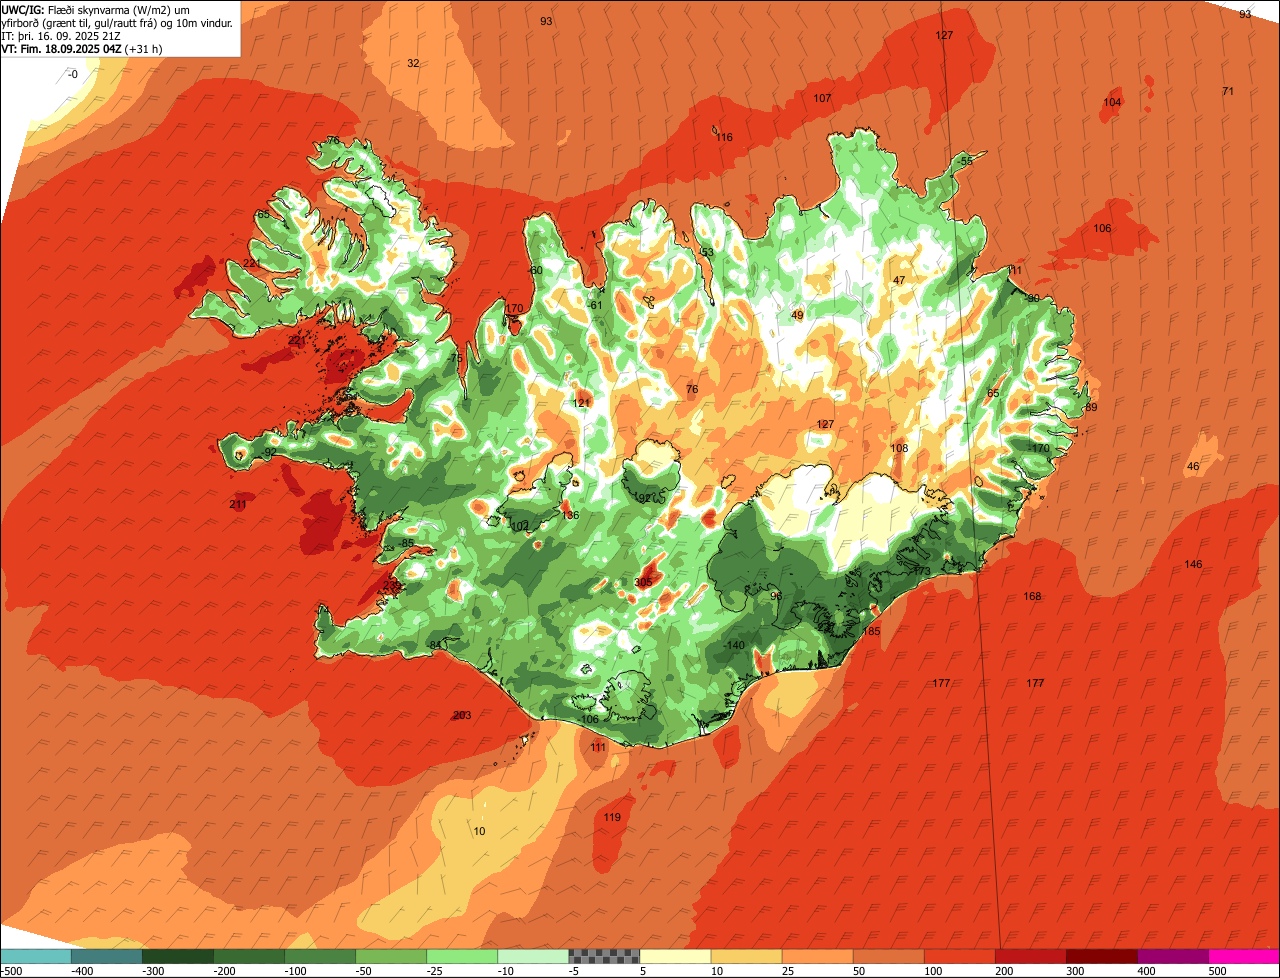
Task: Select the magenta legend swatch above 500
Action: [1244, 956]
